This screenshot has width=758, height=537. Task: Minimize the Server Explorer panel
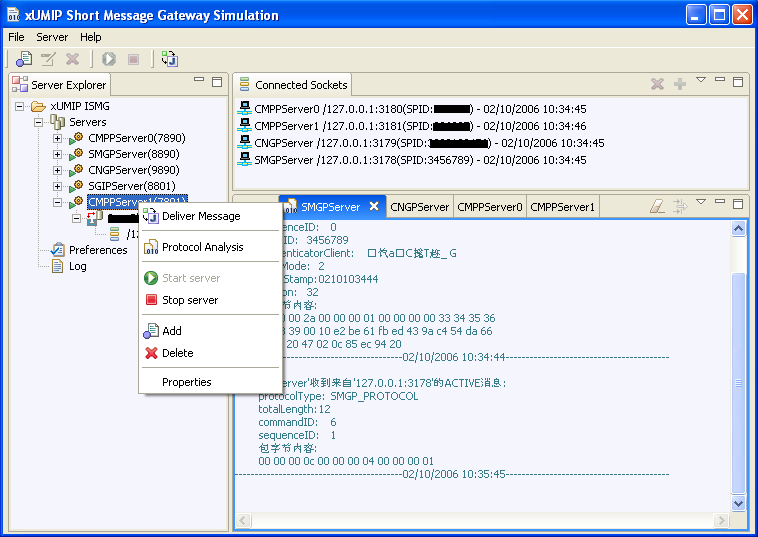199,79
